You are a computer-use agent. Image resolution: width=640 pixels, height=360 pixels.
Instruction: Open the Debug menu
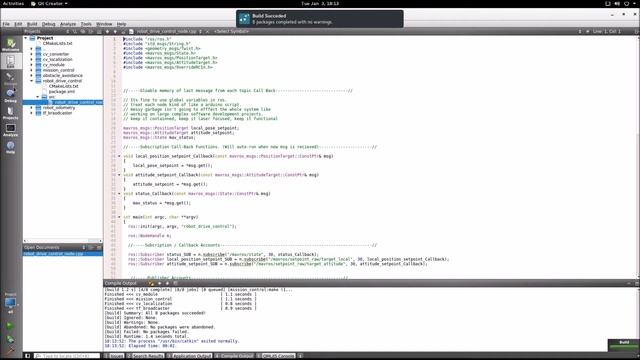49,24
